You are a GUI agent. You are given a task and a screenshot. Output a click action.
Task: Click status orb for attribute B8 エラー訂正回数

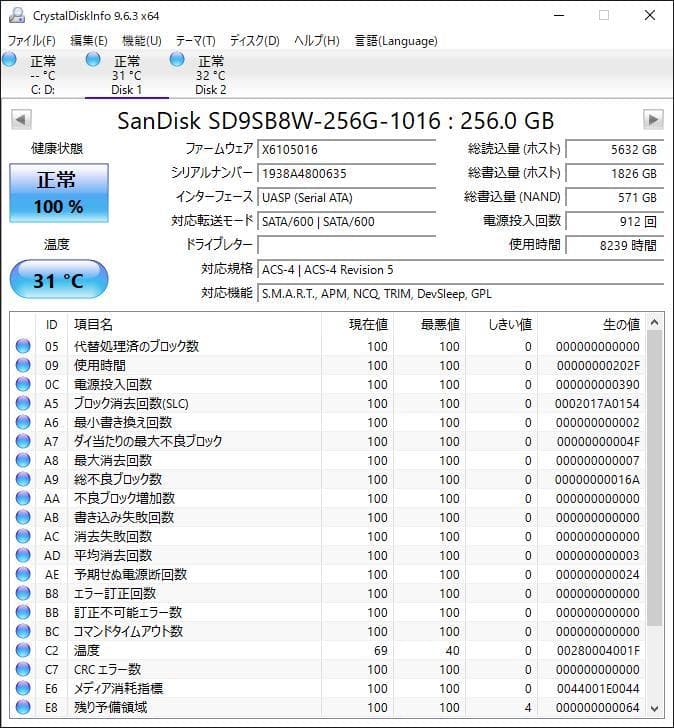click(x=23, y=594)
